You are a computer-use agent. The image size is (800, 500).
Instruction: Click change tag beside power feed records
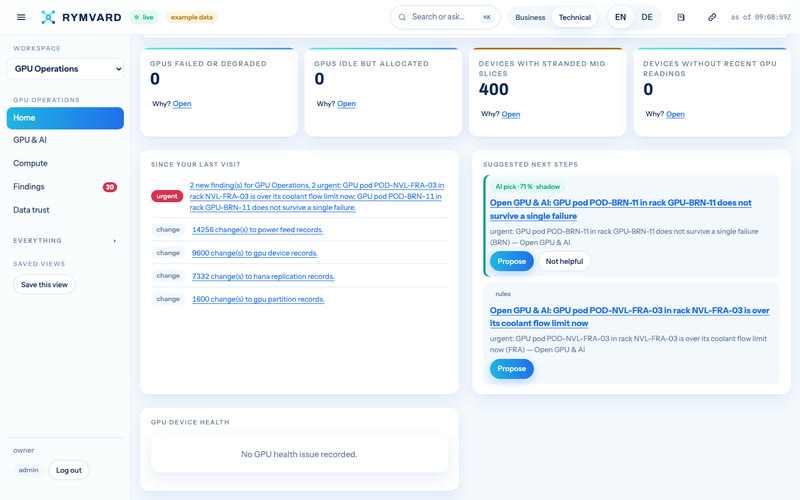tap(168, 230)
